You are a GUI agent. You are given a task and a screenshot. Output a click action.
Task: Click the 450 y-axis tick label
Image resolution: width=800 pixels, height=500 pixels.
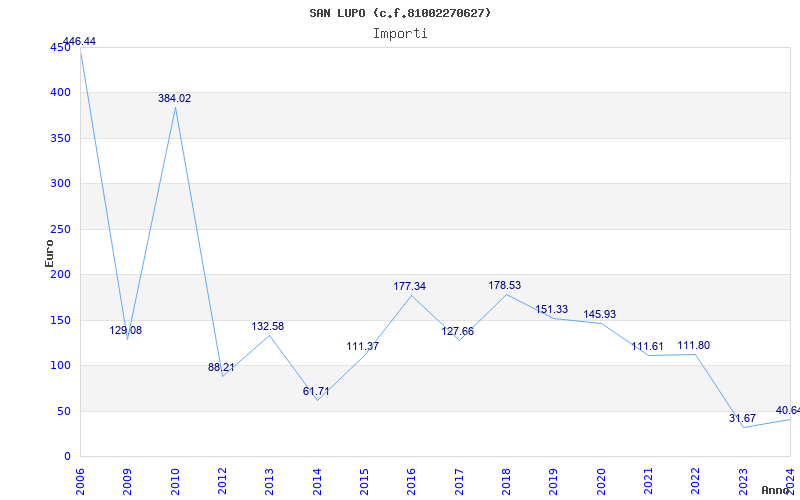[60, 47]
